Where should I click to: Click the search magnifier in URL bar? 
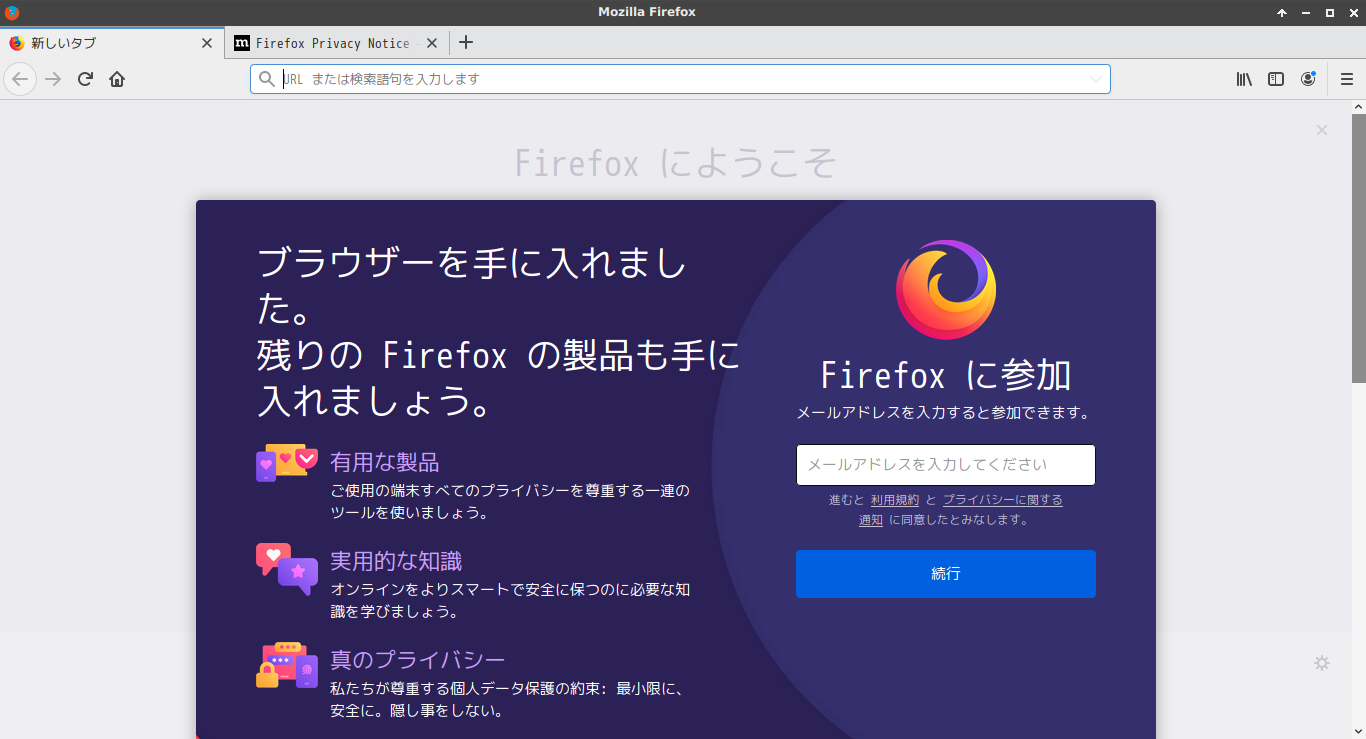pos(266,79)
